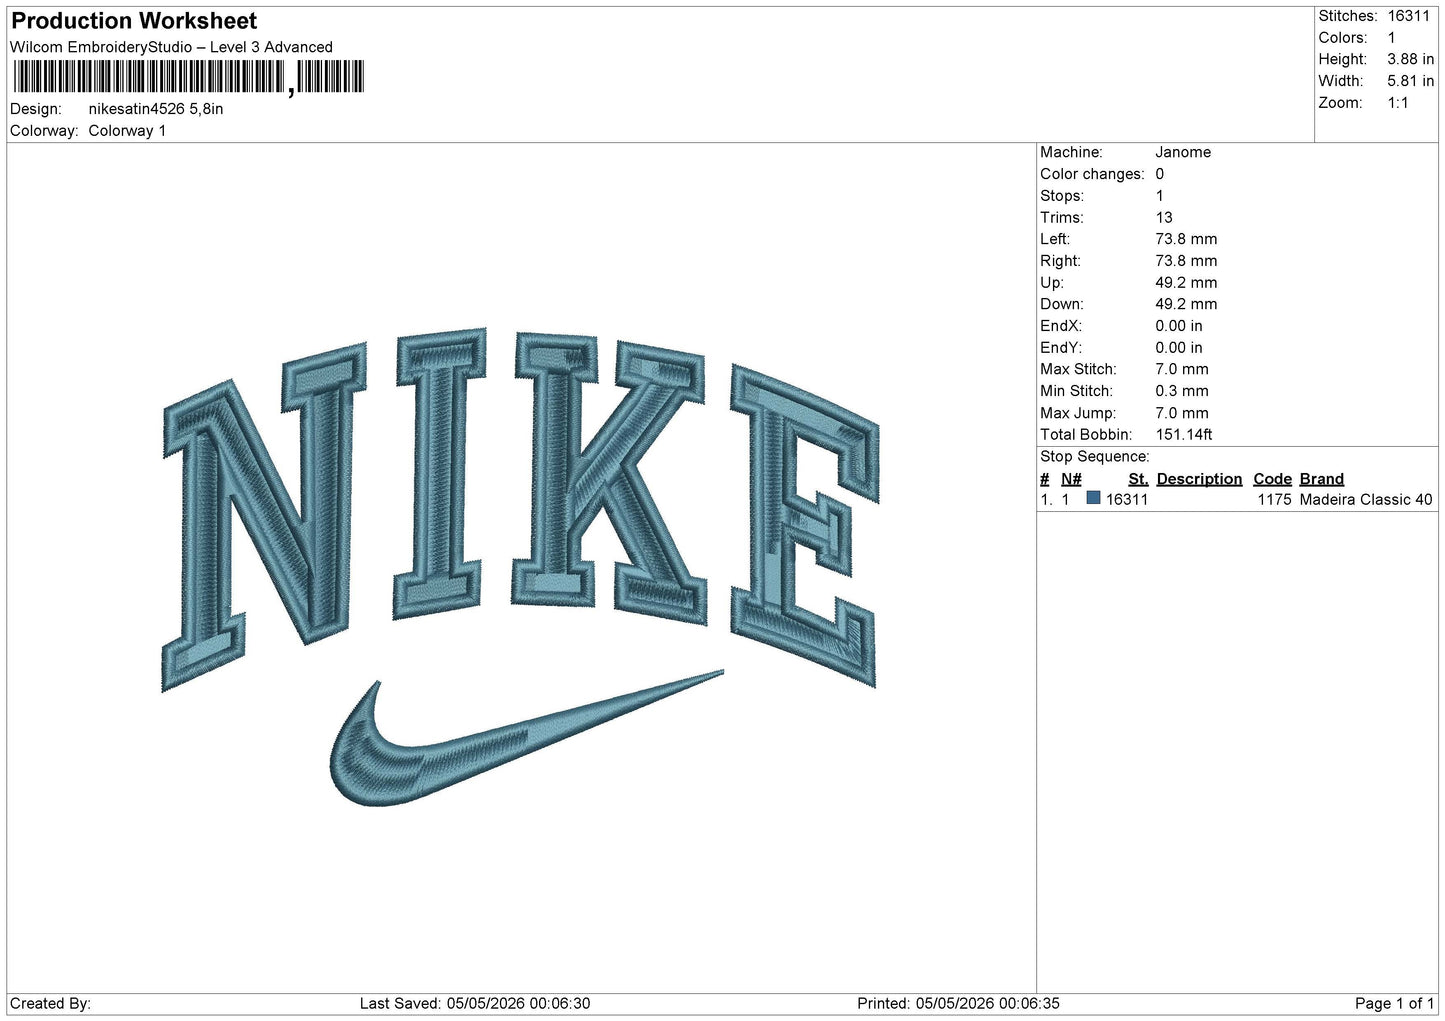
Task: Click the 'Code' column header
Action: pyautogui.click(x=1272, y=479)
